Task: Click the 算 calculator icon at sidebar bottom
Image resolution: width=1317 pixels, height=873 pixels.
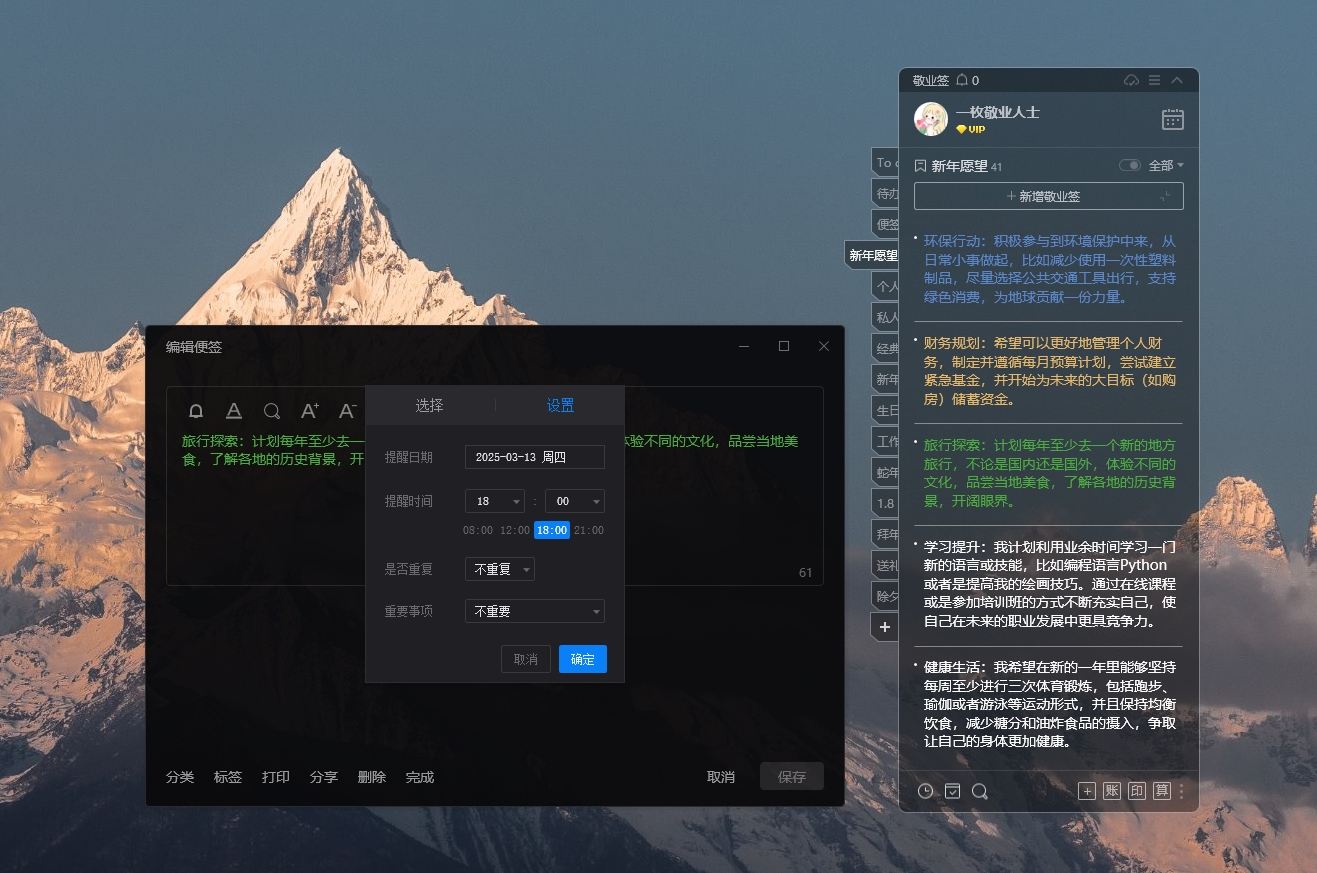Action: [x=1162, y=791]
